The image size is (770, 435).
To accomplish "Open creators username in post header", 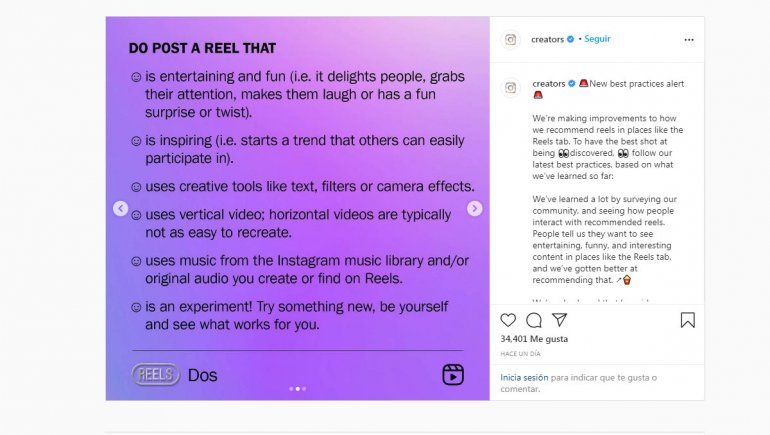I will click(548, 39).
